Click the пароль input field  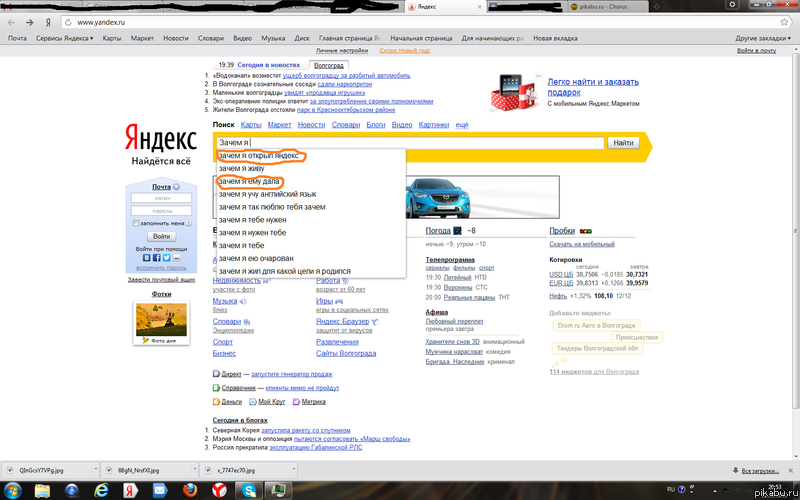click(x=161, y=211)
